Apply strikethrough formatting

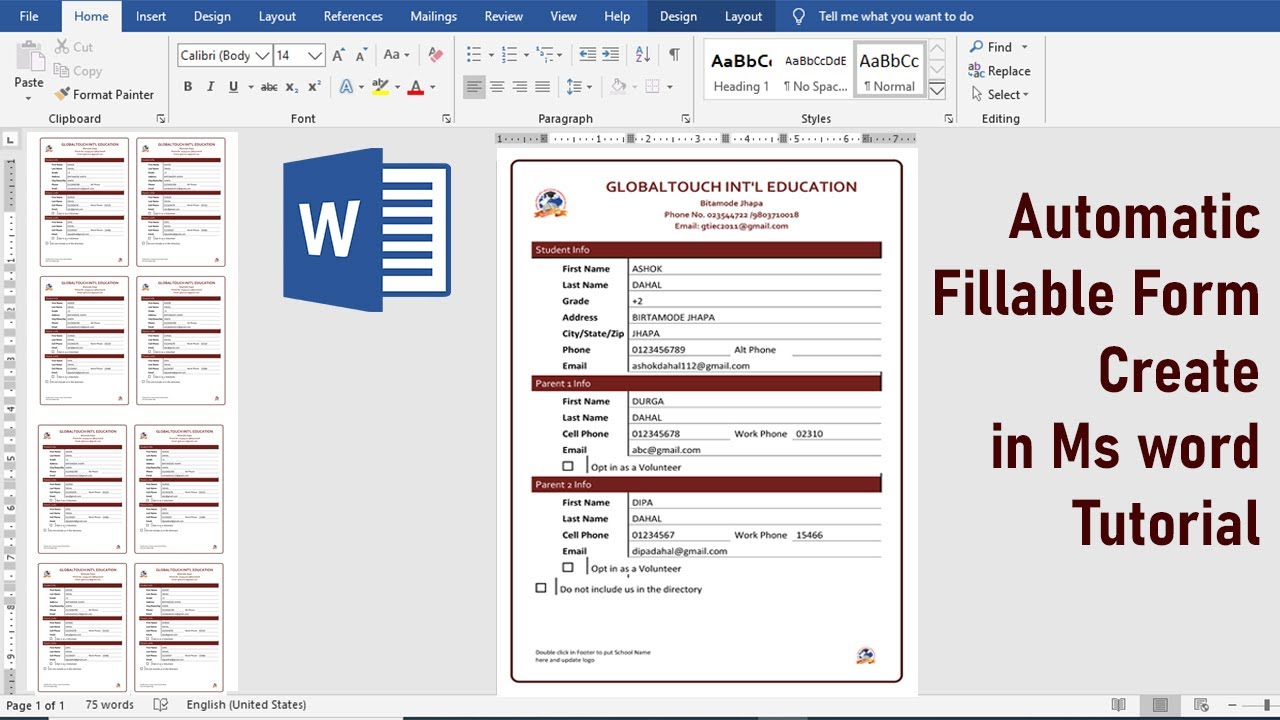click(269, 87)
